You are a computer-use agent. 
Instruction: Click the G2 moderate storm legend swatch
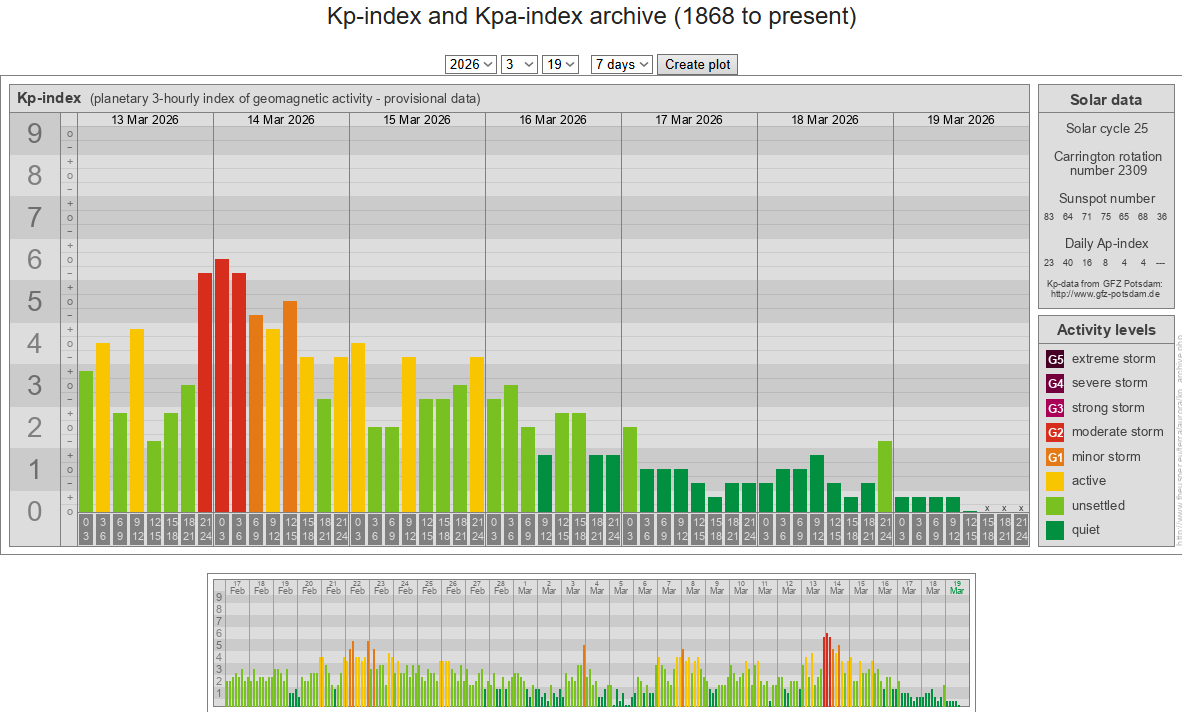[x=1055, y=432]
